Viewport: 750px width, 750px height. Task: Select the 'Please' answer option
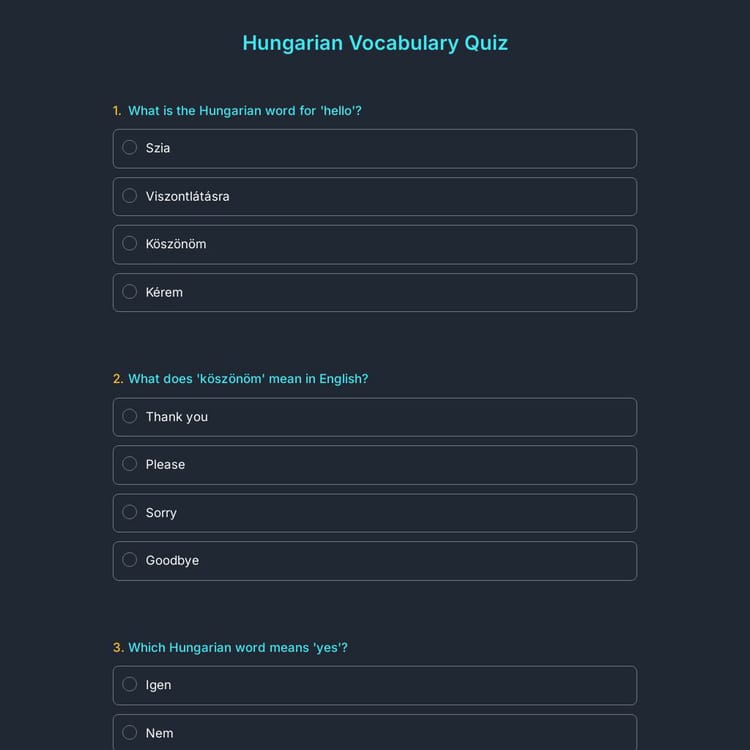coord(130,464)
